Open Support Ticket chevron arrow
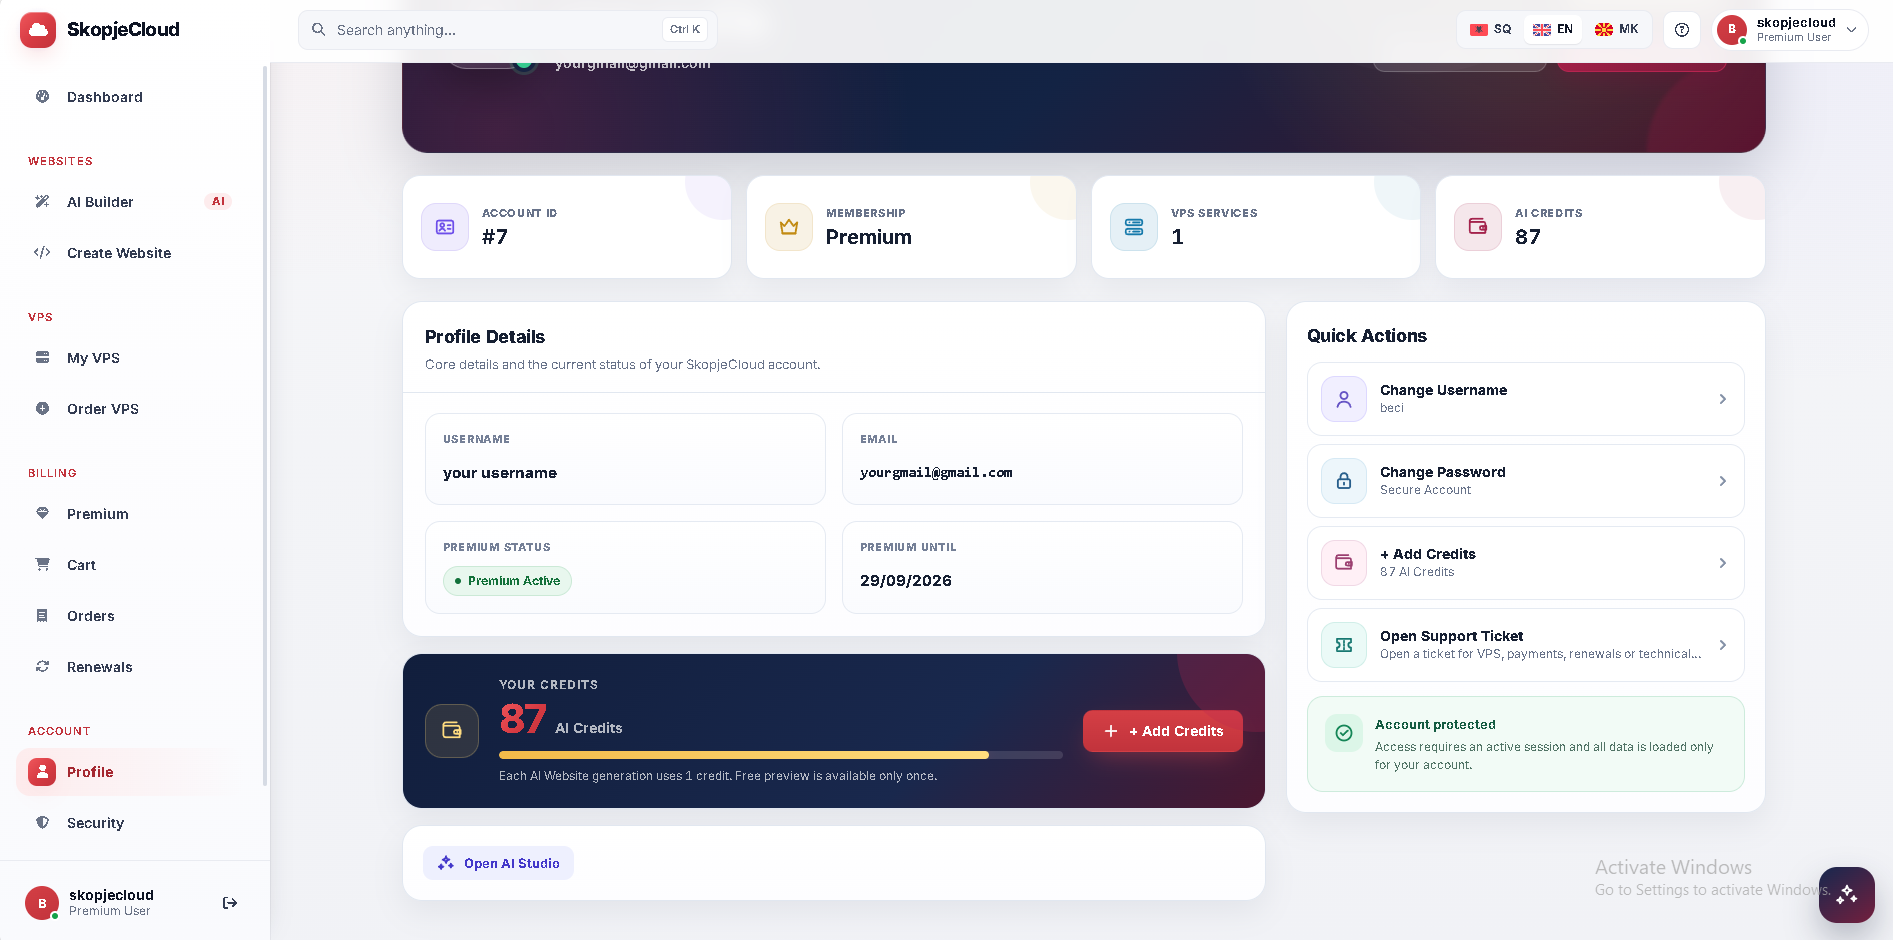 1722,645
